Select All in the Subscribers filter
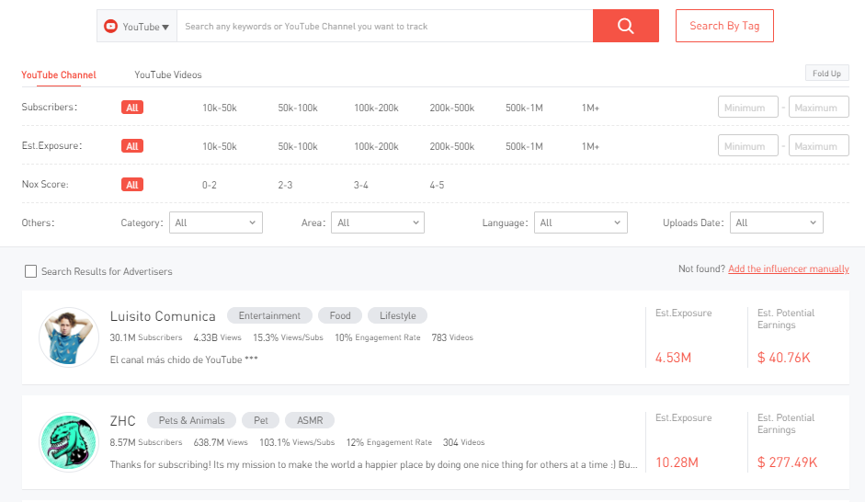Viewport: 865px width, 502px height. (x=132, y=108)
